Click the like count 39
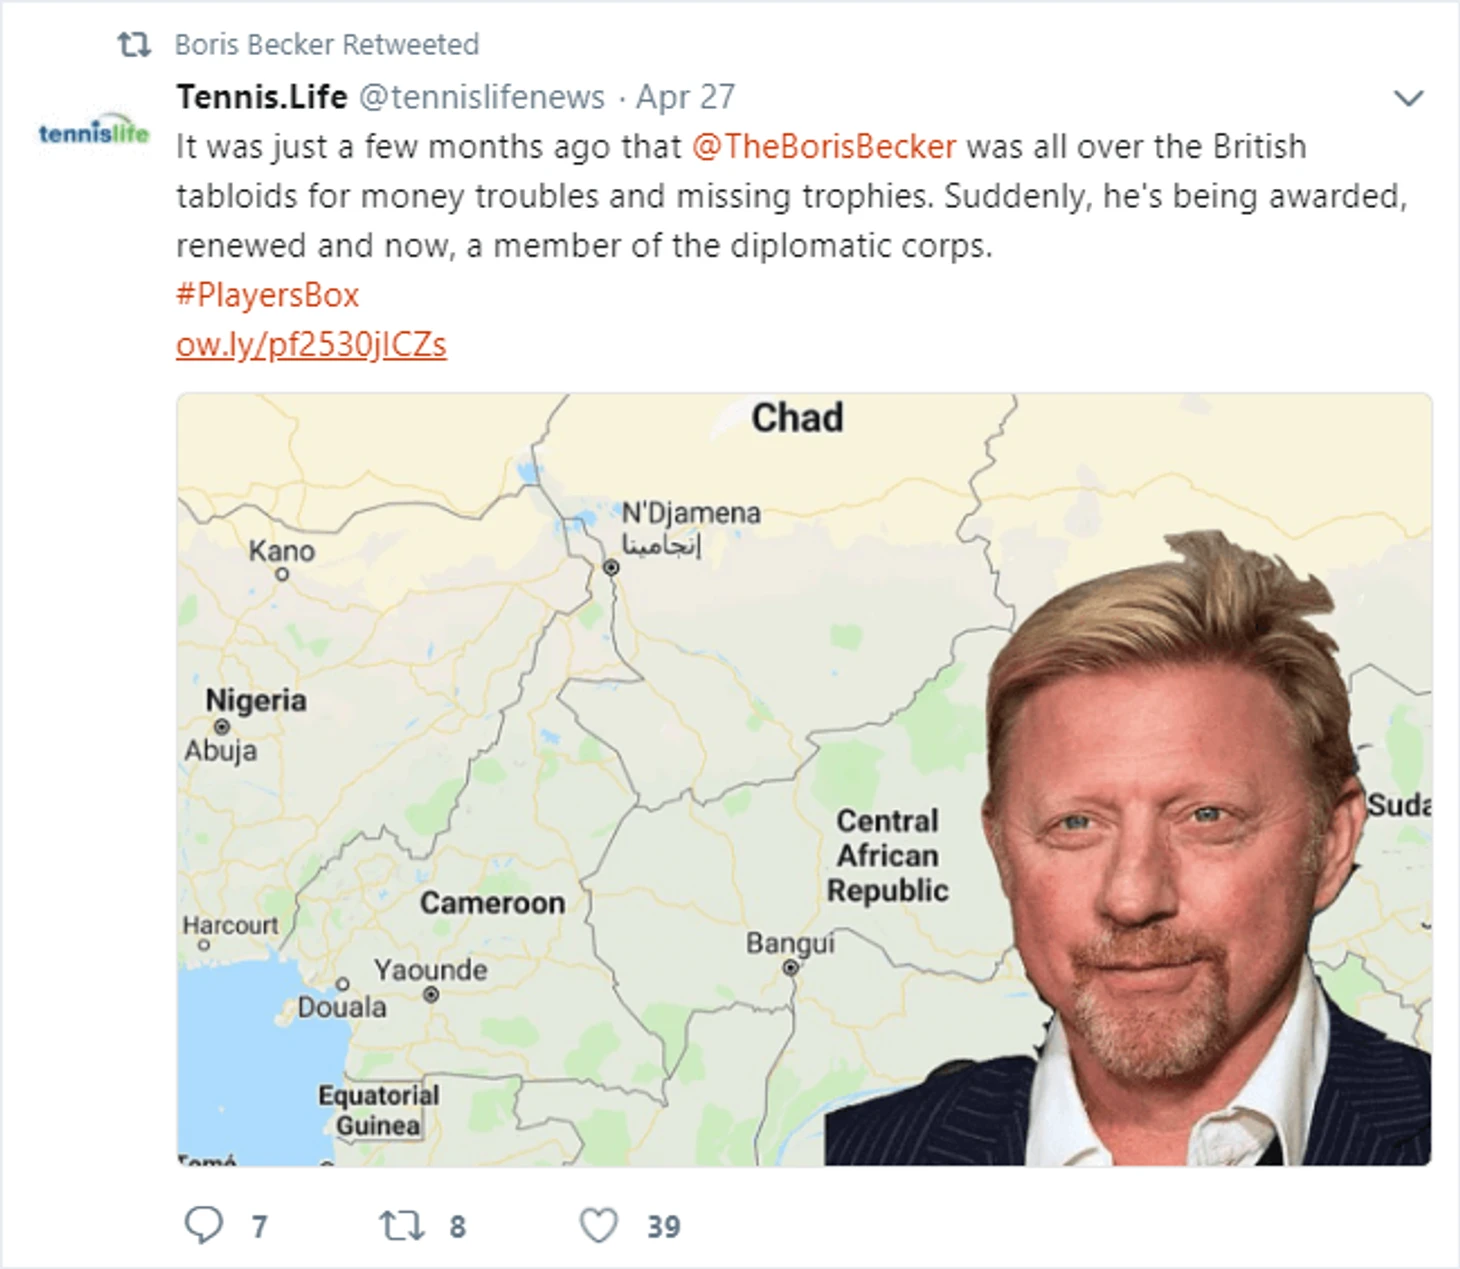 (x=663, y=1227)
